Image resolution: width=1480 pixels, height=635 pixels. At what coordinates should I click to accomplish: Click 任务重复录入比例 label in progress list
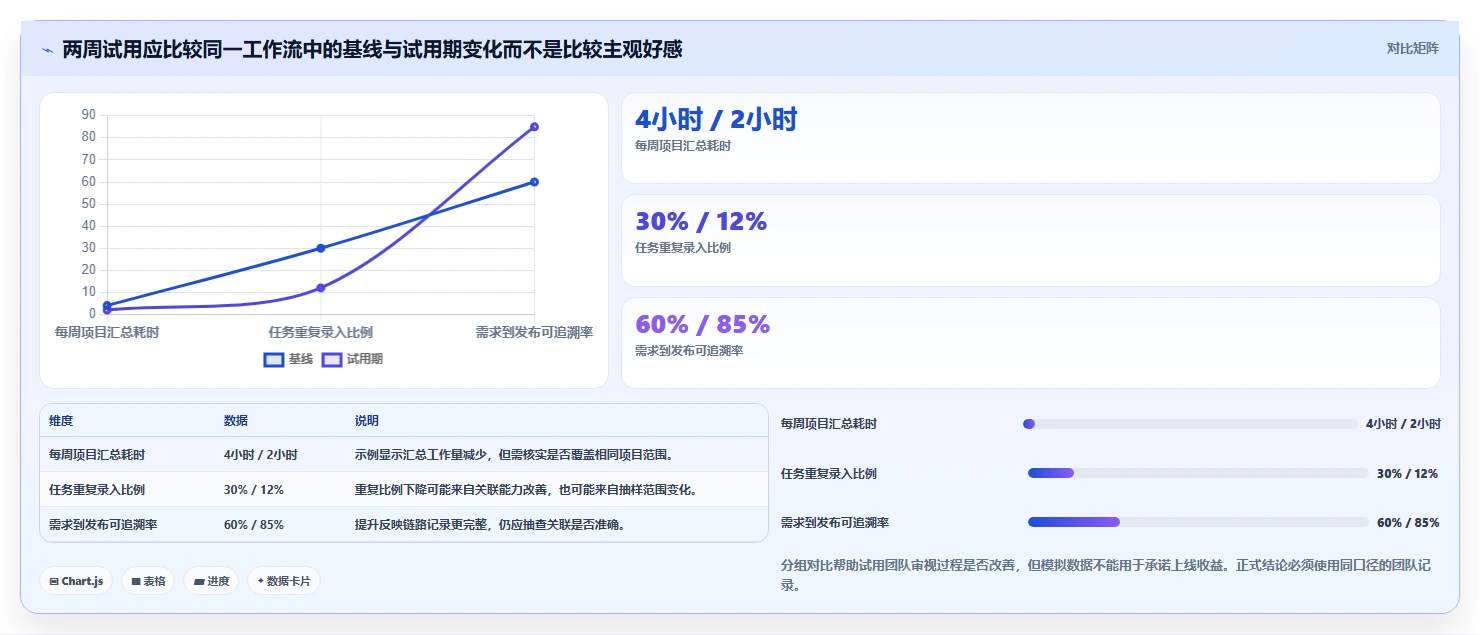(829, 474)
